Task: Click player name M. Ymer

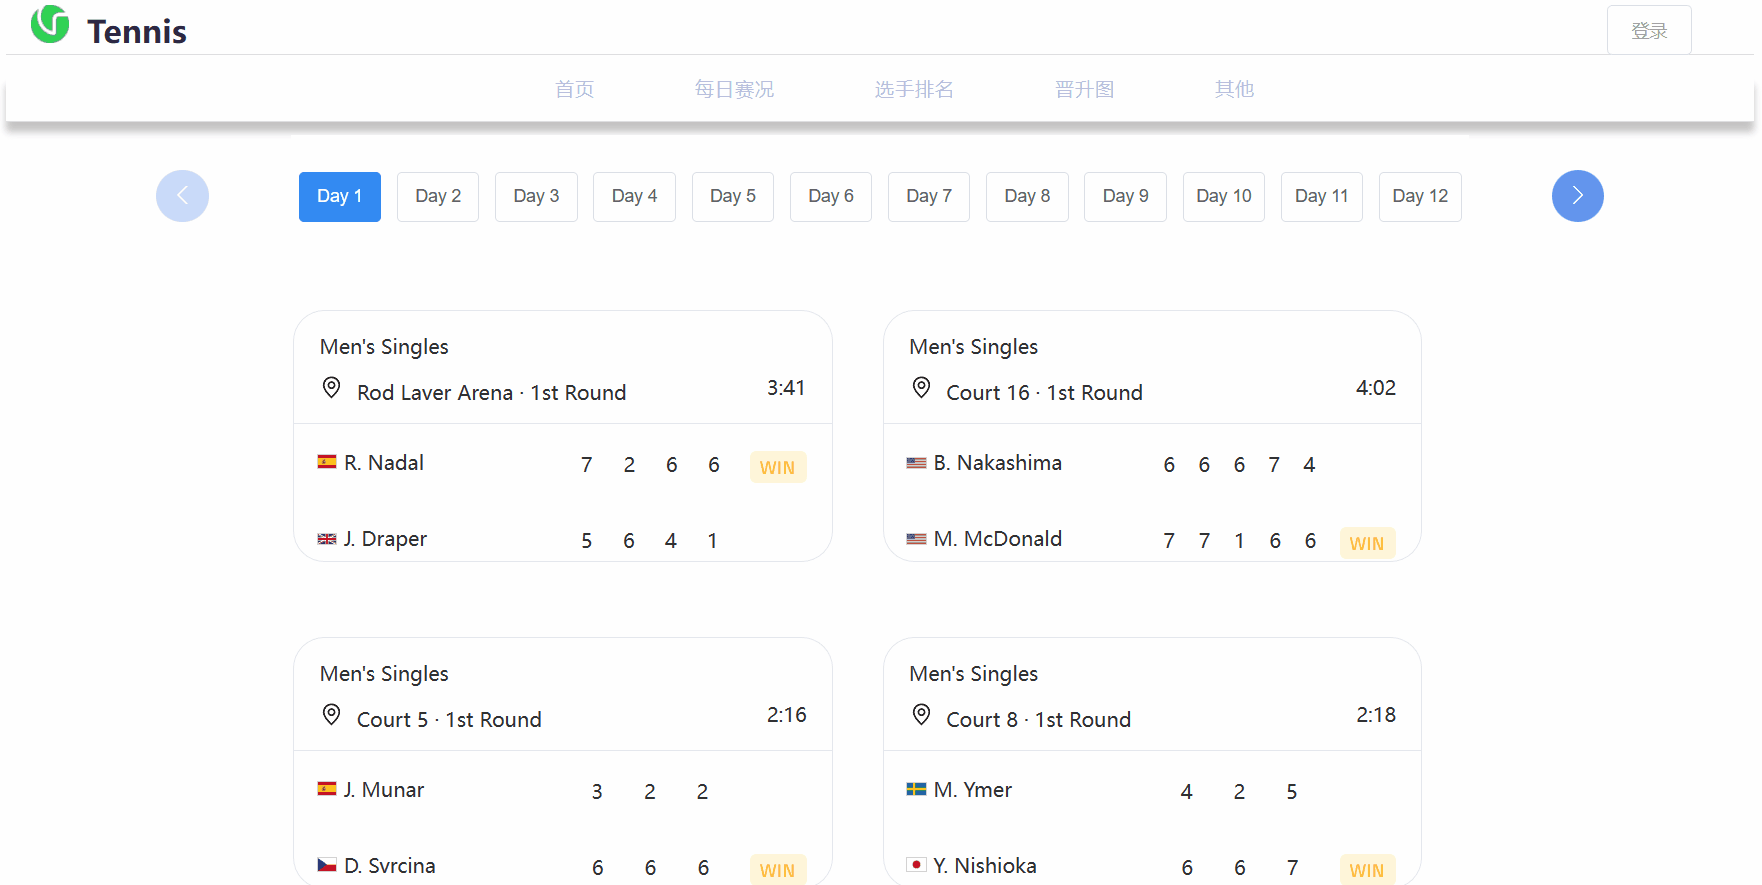Action: [x=973, y=790]
